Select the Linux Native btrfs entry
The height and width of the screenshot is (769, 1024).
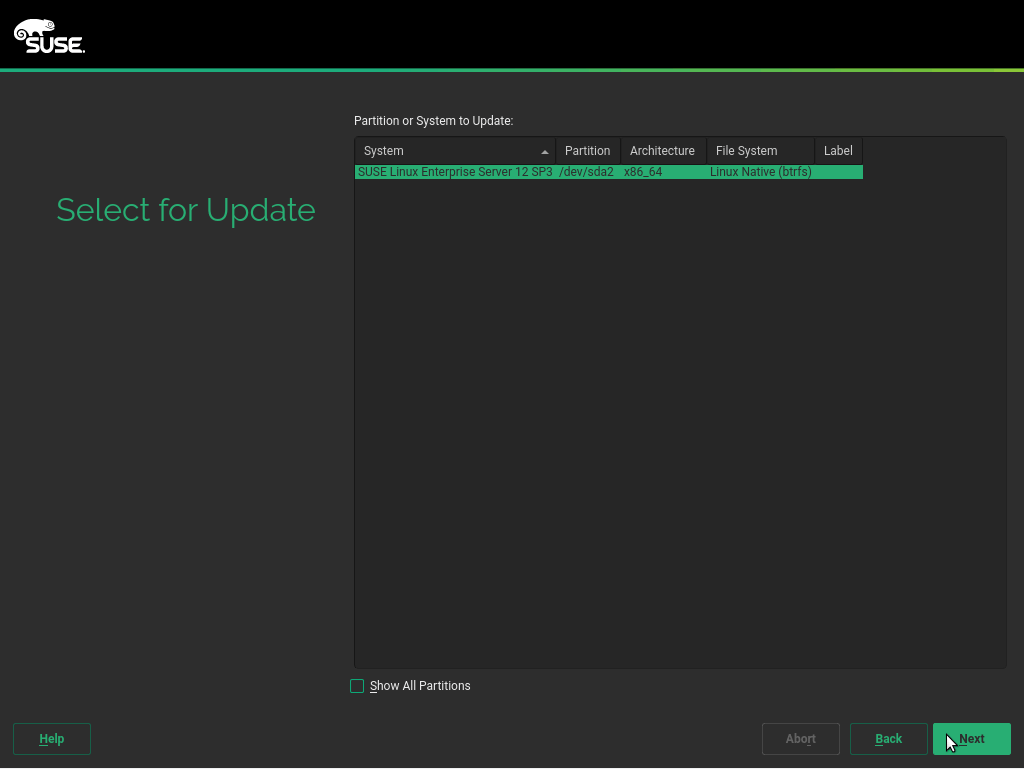(760, 171)
